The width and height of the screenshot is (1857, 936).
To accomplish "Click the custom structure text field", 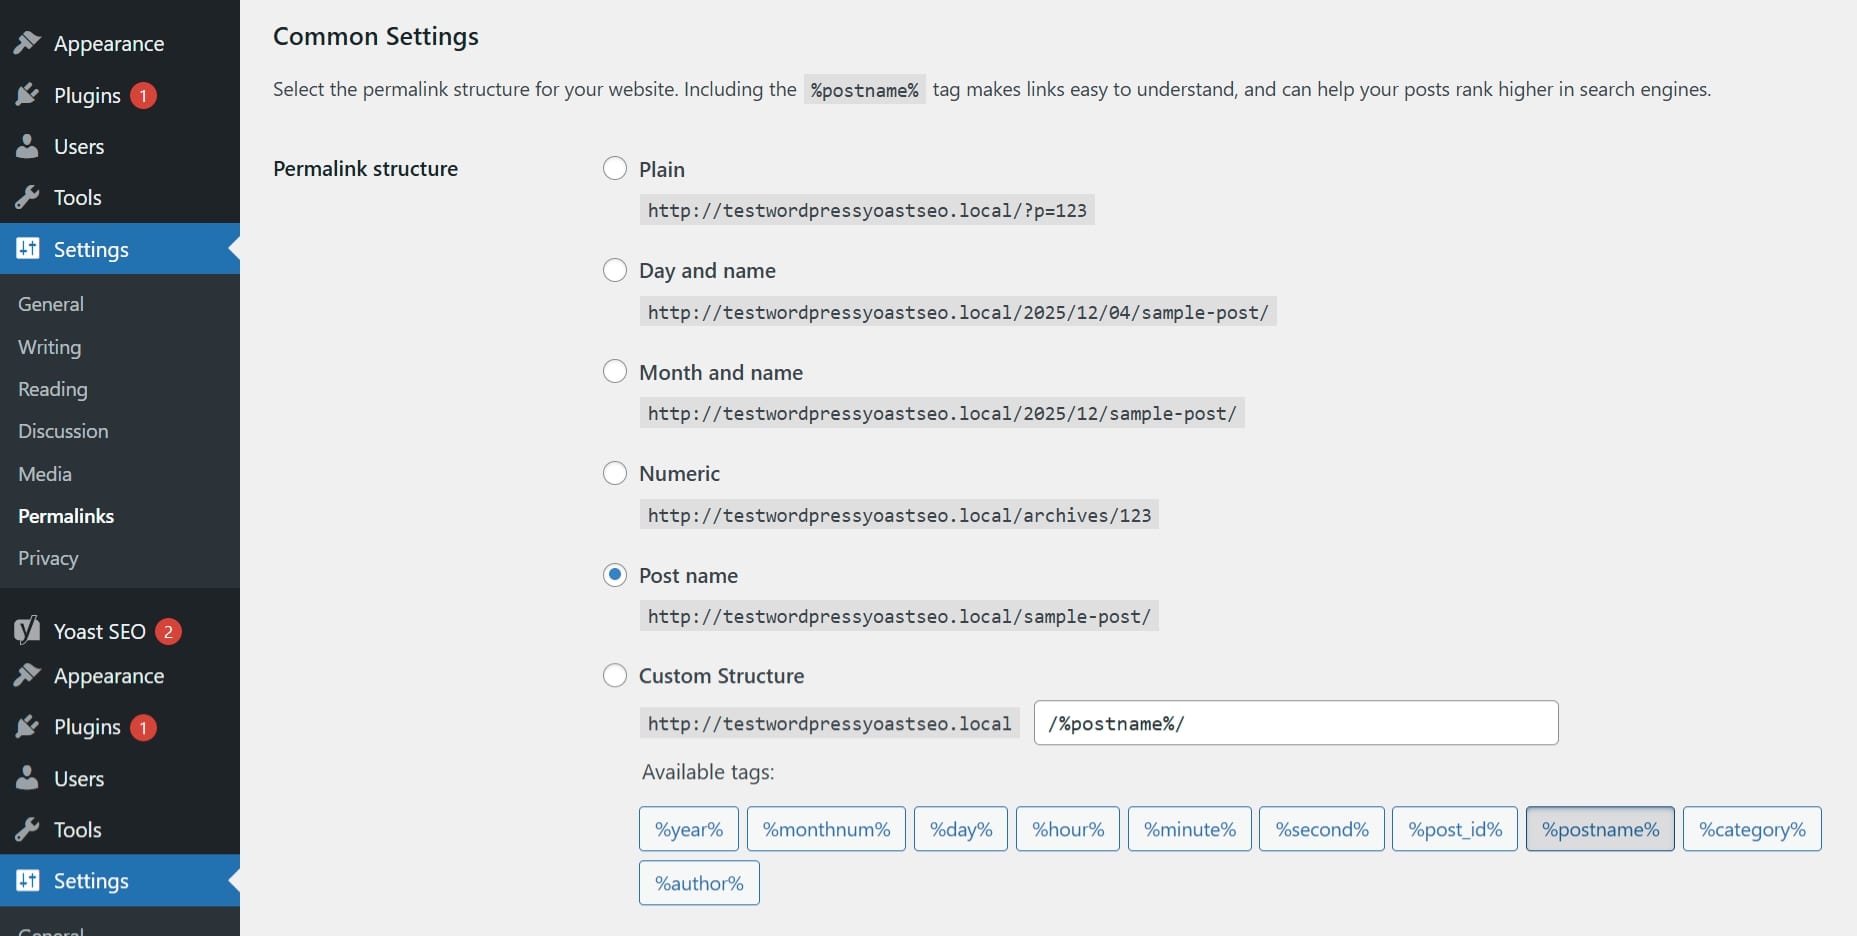I will (1295, 723).
